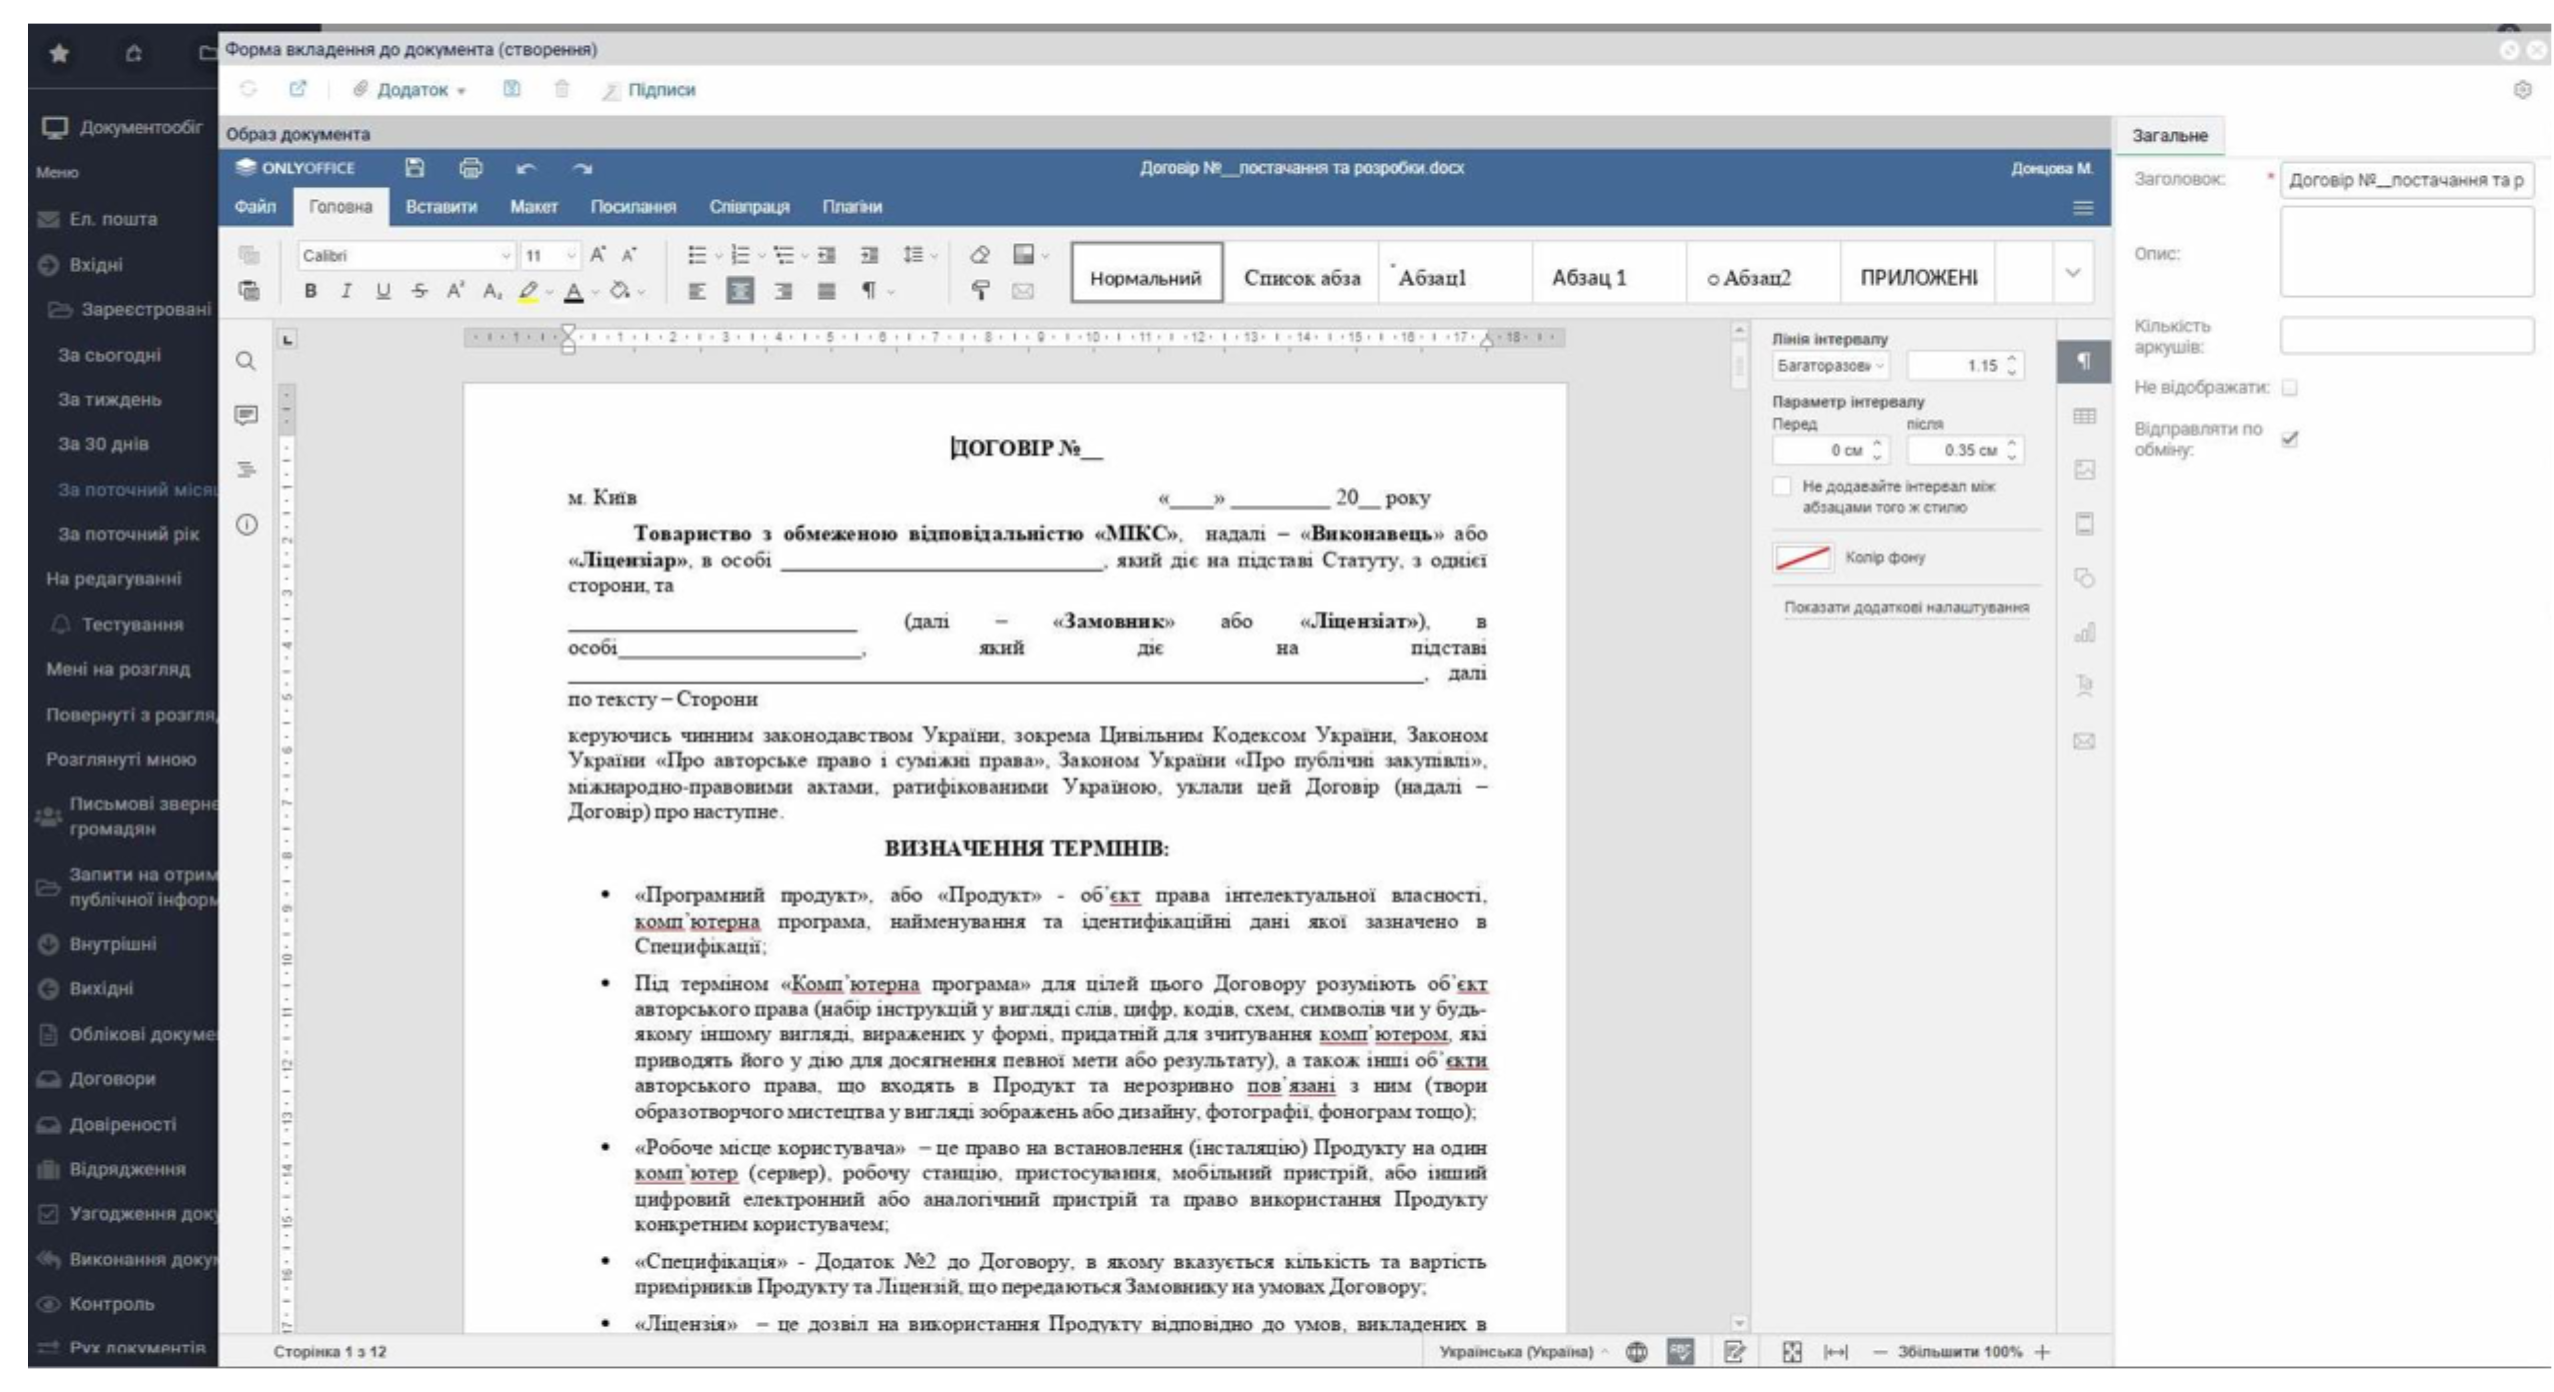Print the document via printer icon
Viewport: 2554px width, 1392px height.
click(470, 168)
